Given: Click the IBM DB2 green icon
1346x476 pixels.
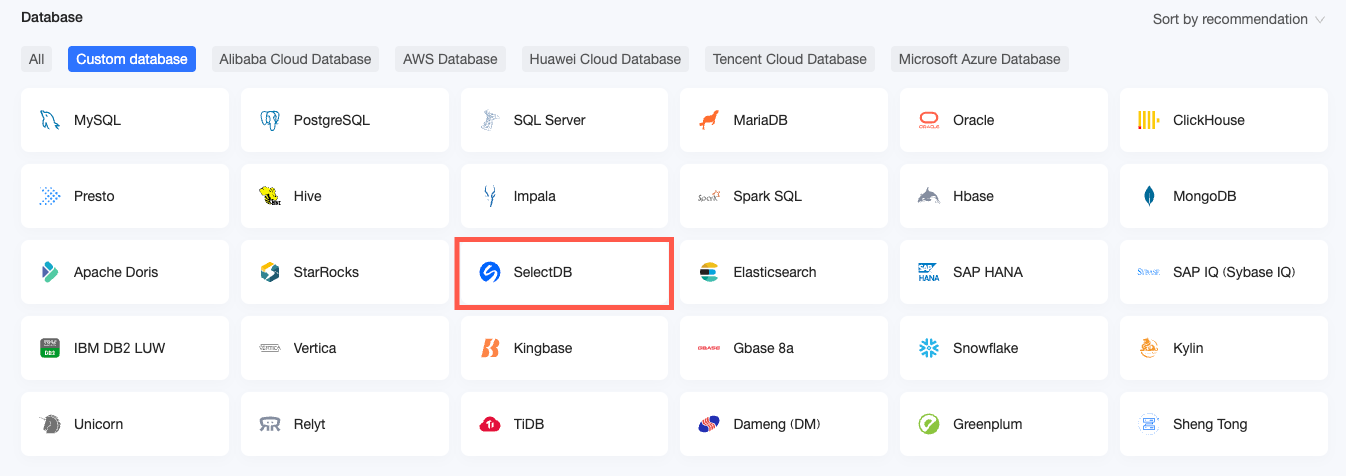Looking at the screenshot, I should coord(49,348).
